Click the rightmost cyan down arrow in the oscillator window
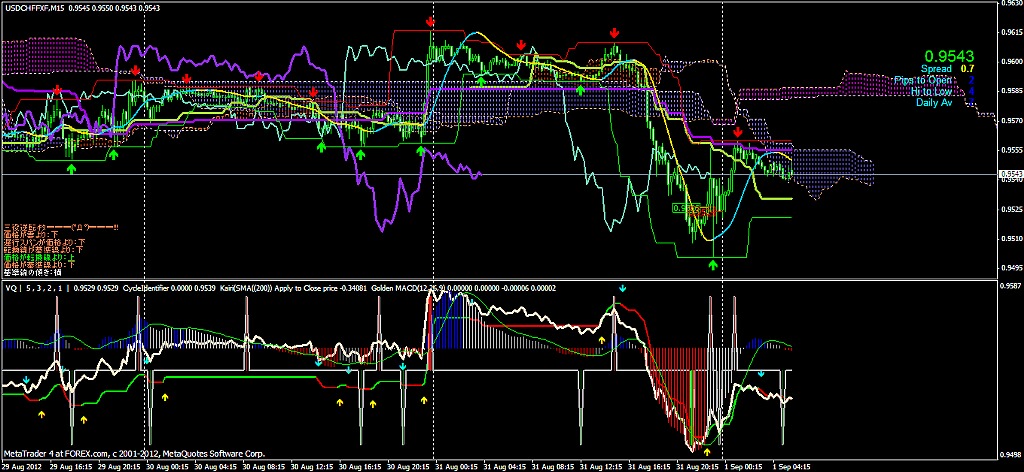 761,374
